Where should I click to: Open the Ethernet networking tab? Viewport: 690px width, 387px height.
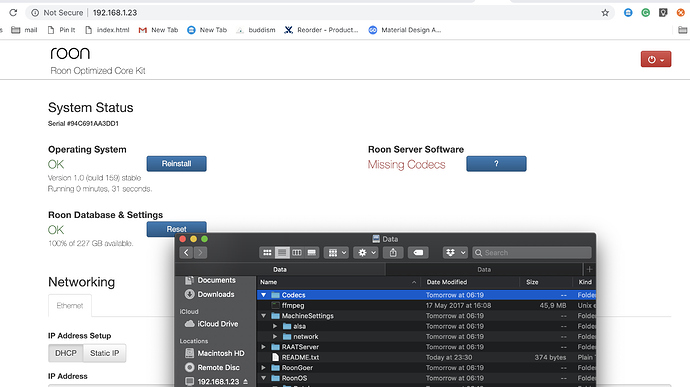click(x=70, y=306)
